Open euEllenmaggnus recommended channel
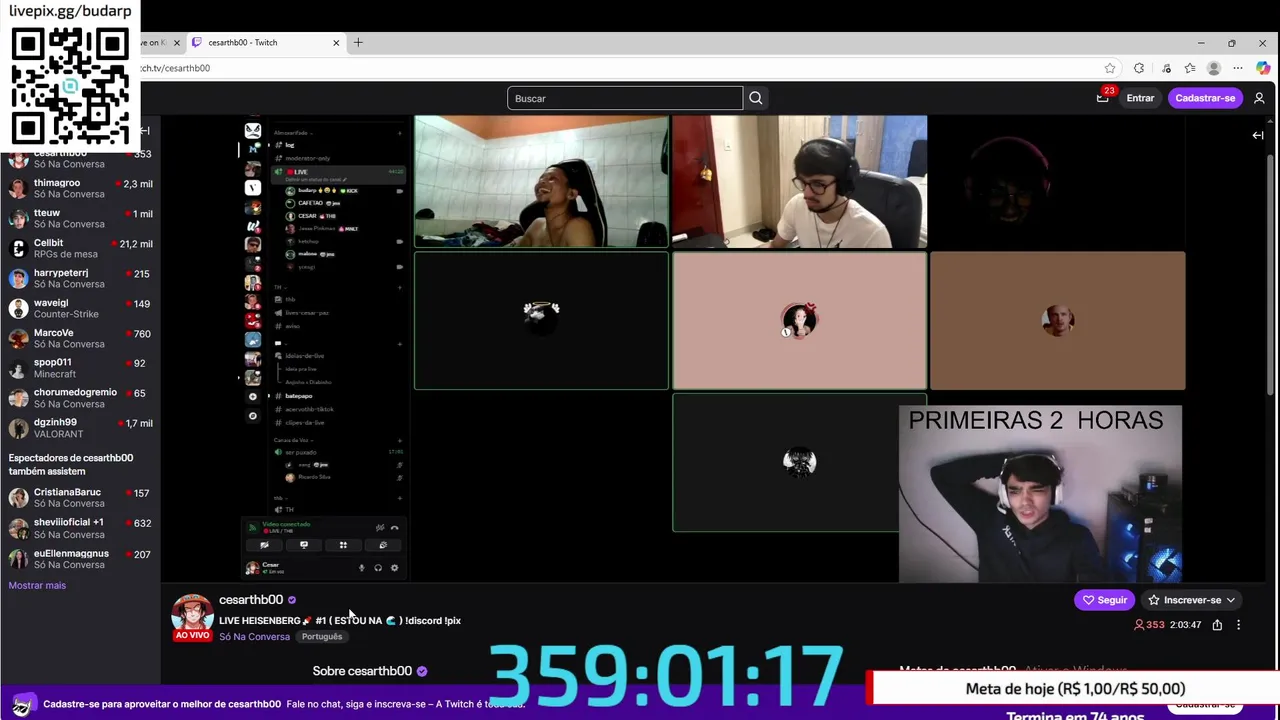Viewport: 1280px width, 720px height. click(80, 559)
